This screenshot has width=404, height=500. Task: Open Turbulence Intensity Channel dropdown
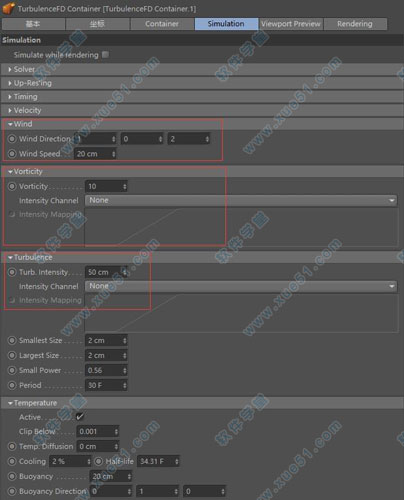coord(241,286)
